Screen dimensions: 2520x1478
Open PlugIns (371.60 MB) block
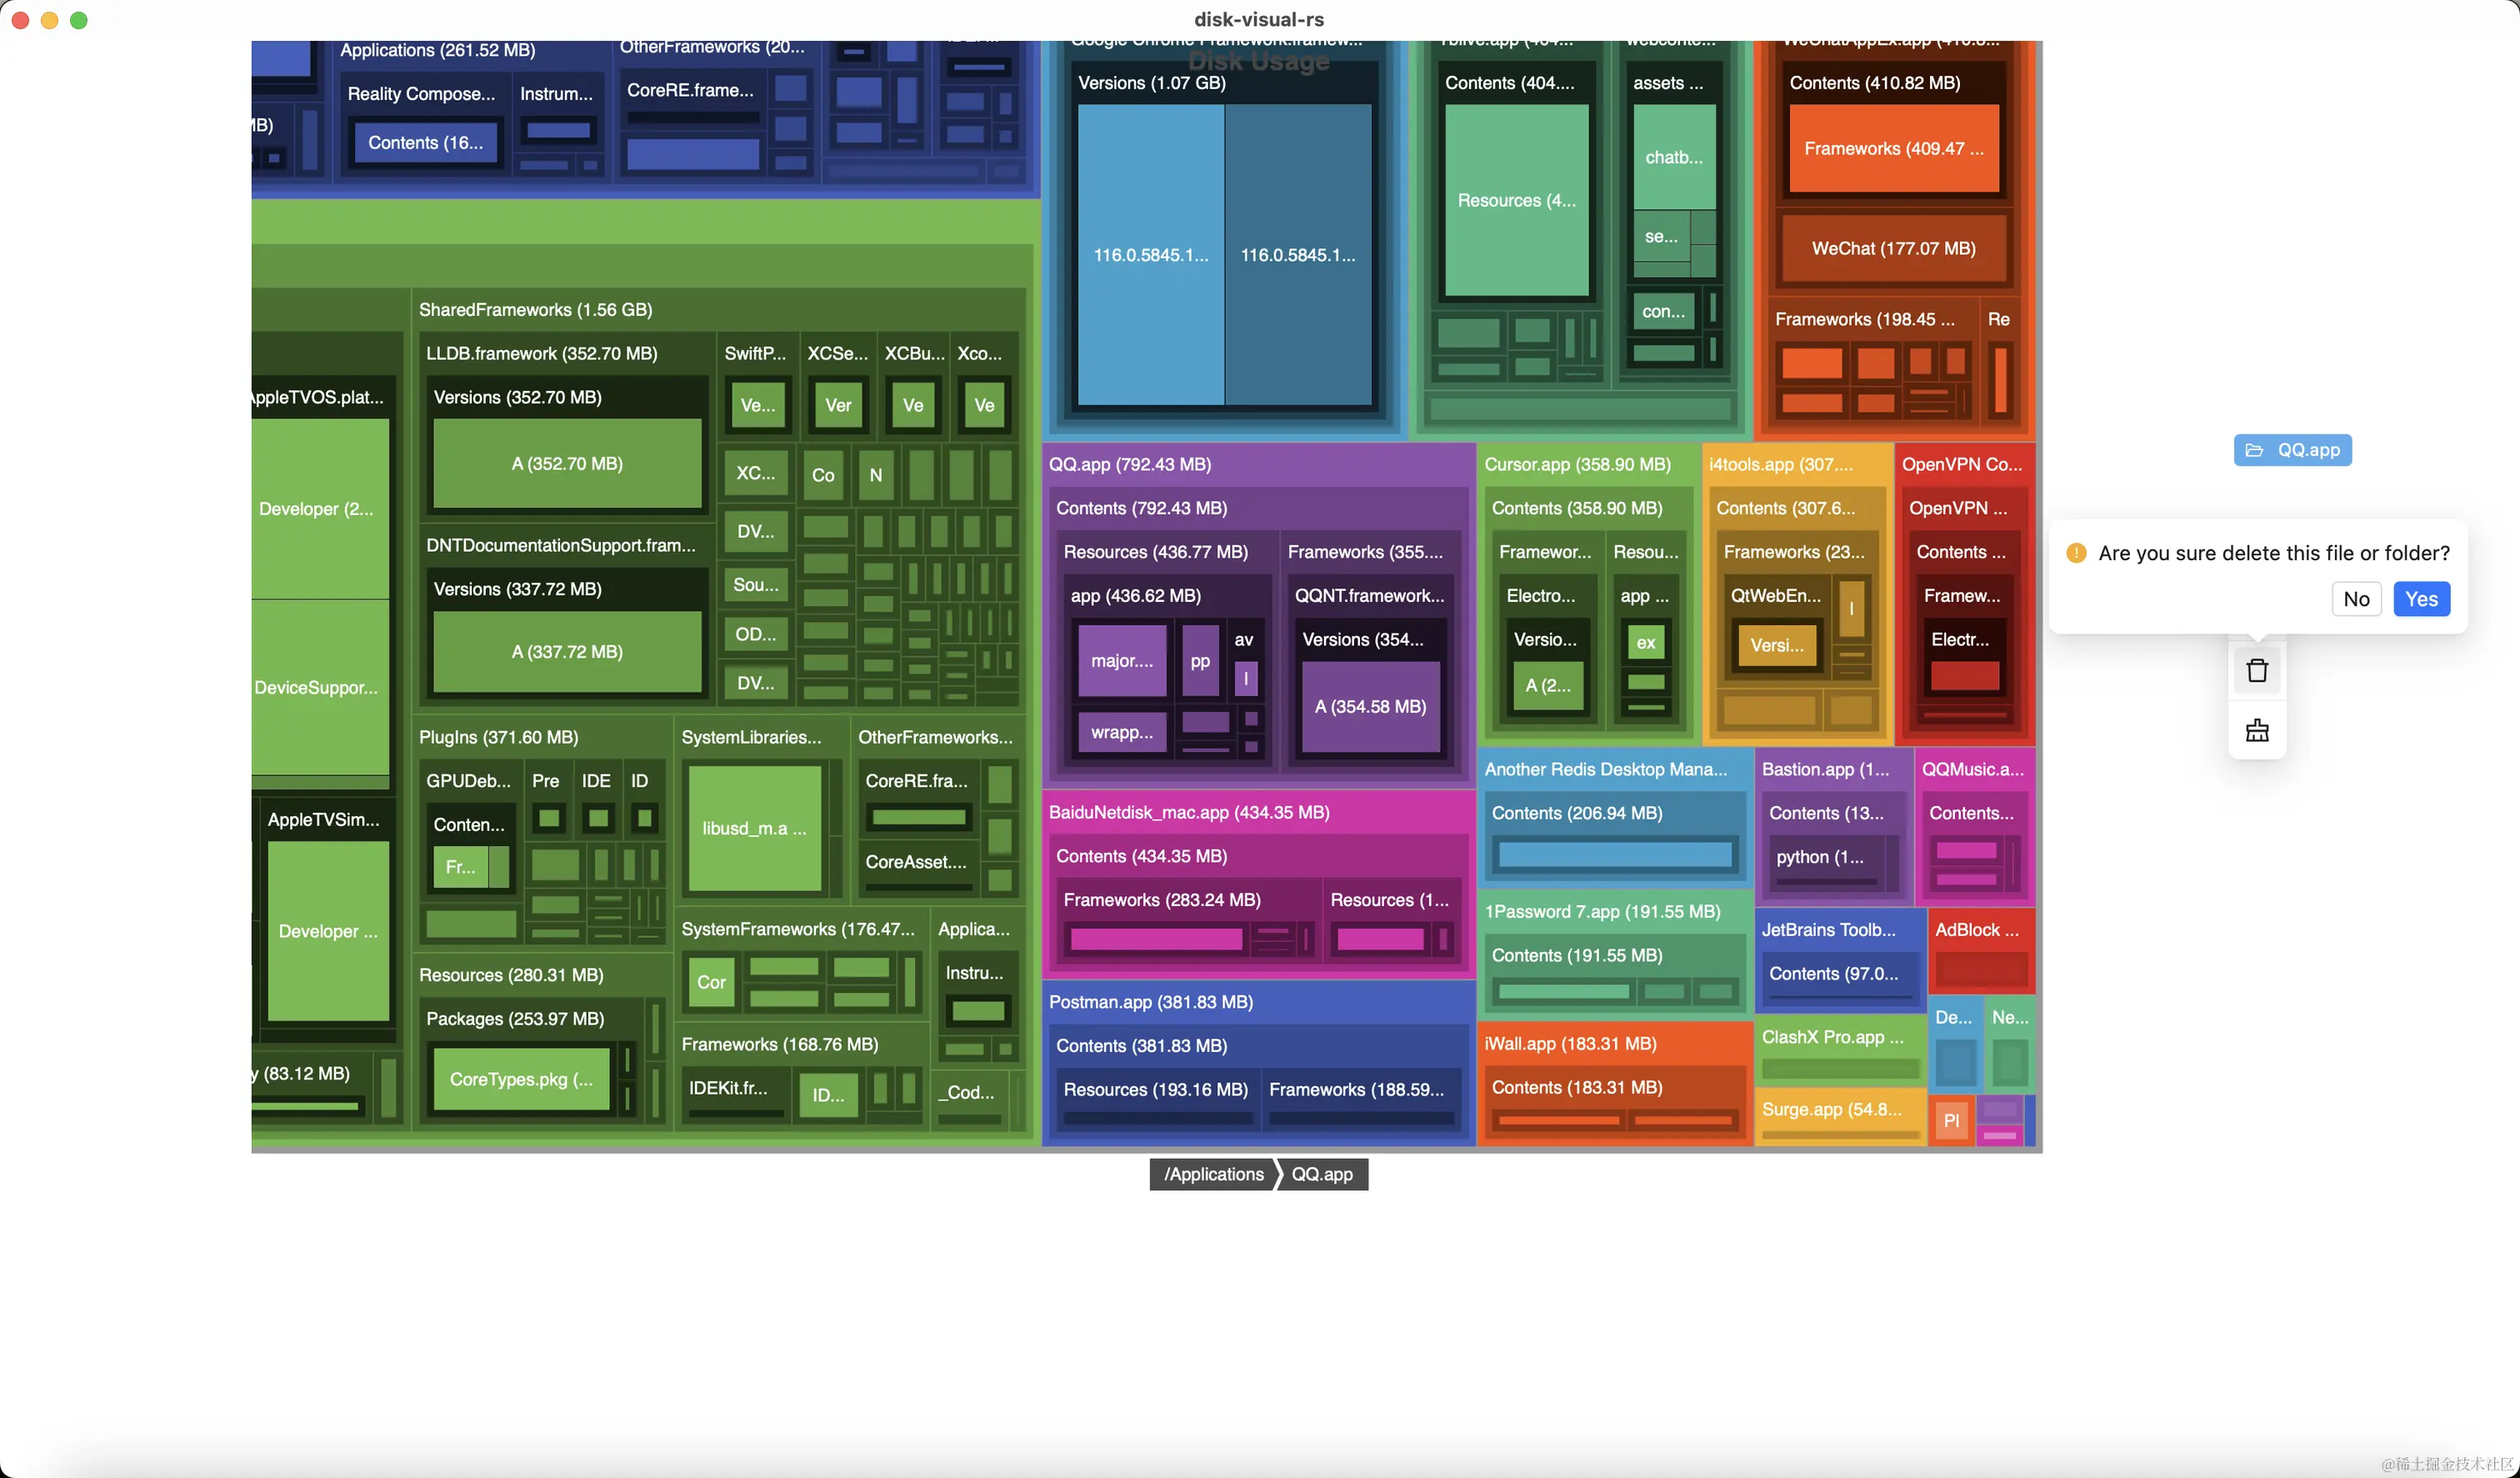pyautogui.click(x=498, y=737)
